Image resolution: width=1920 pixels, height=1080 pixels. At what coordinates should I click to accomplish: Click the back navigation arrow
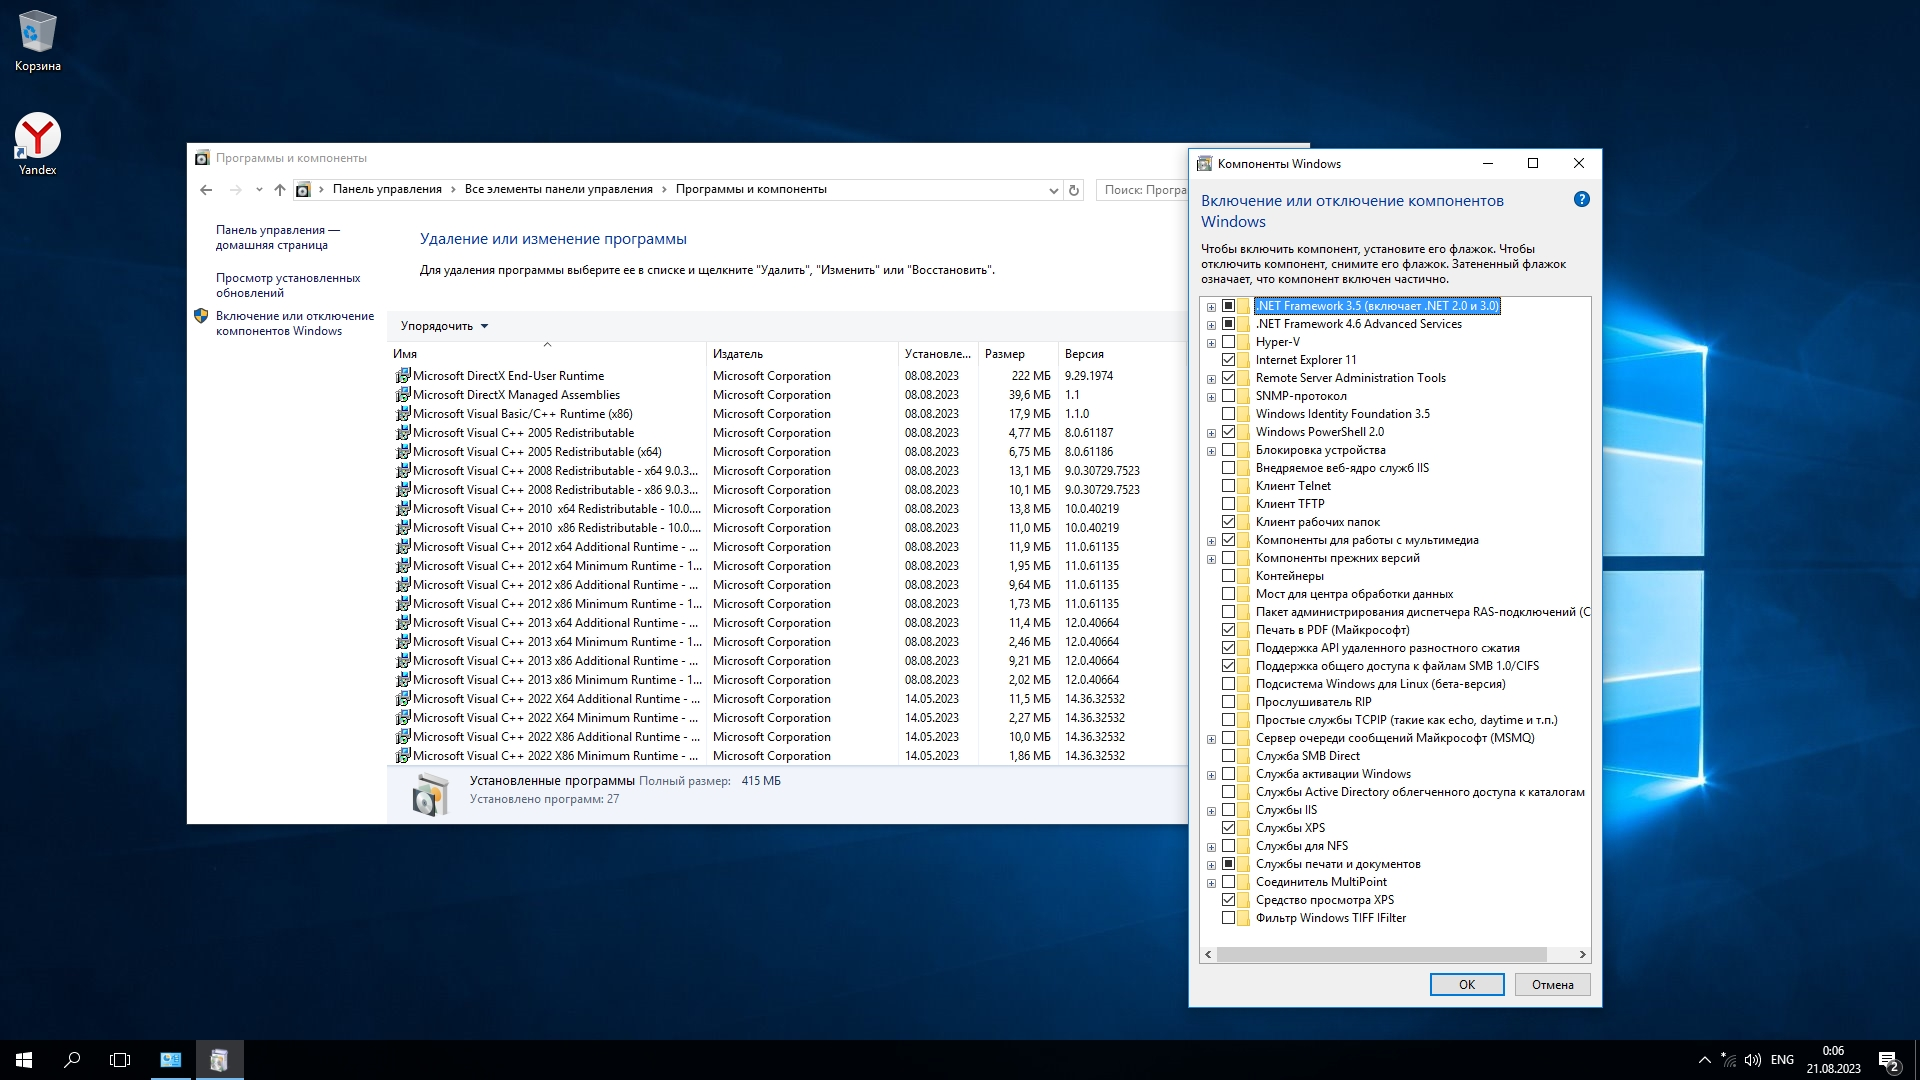[206, 190]
